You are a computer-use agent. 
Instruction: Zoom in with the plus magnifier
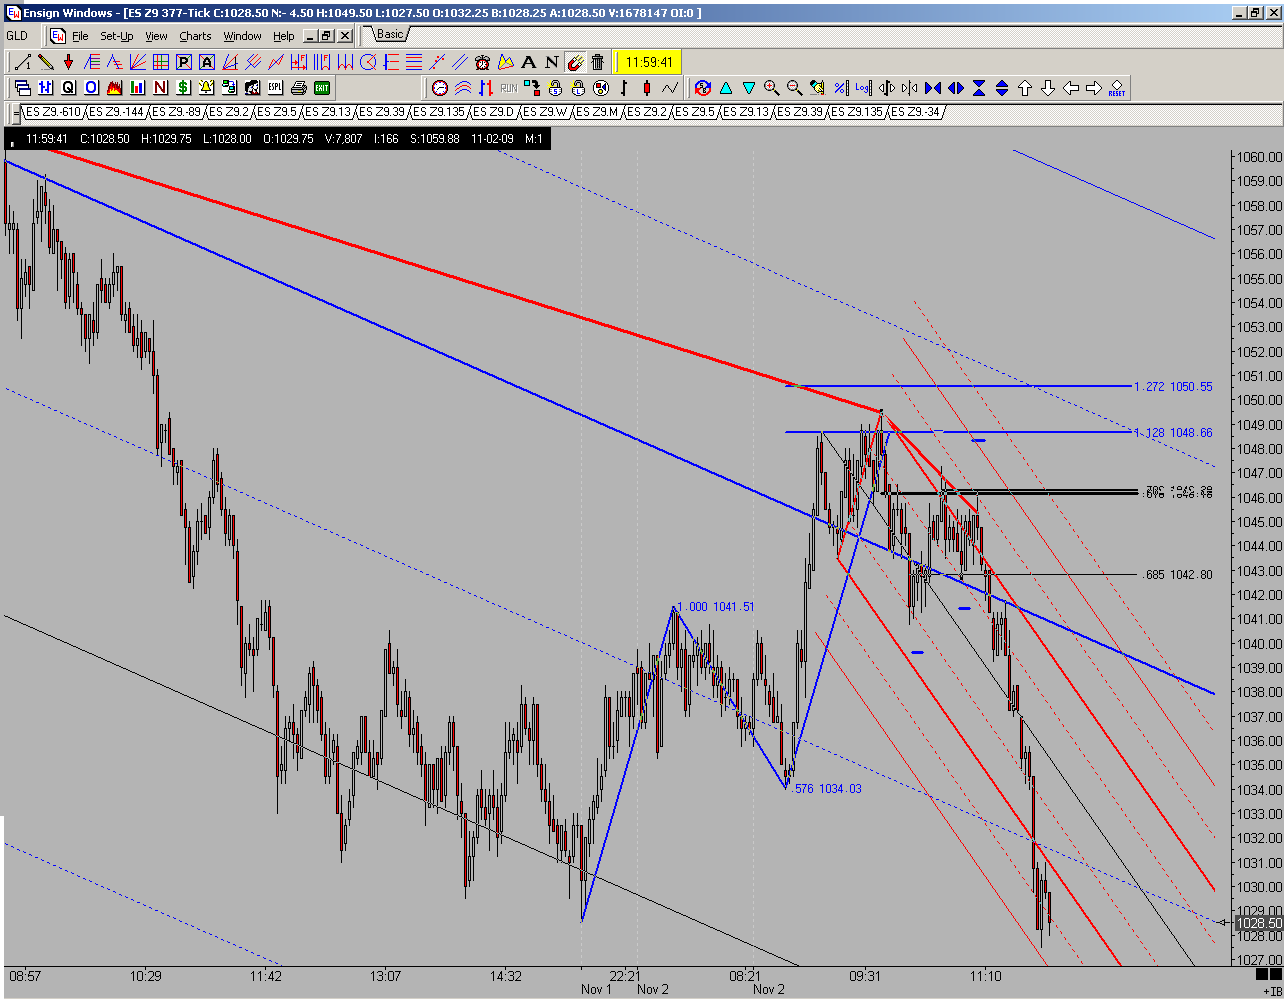tap(772, 88)
